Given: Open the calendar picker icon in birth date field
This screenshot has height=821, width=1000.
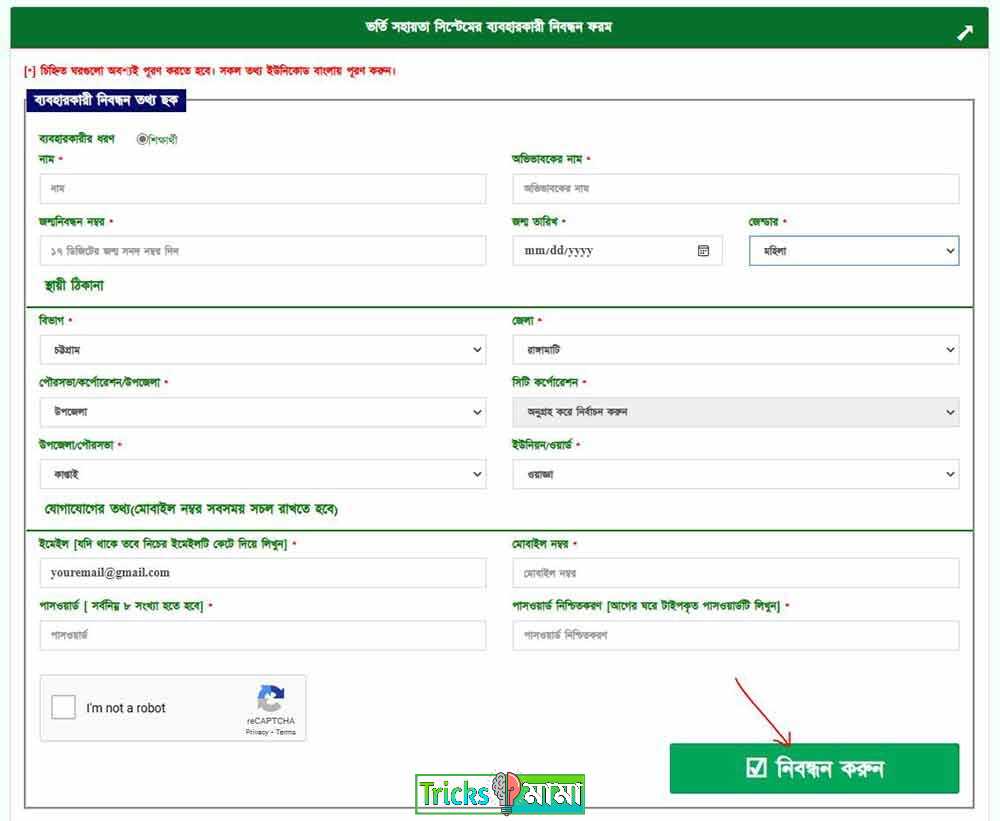Looking at the screenshot, I should pos(703,251).
